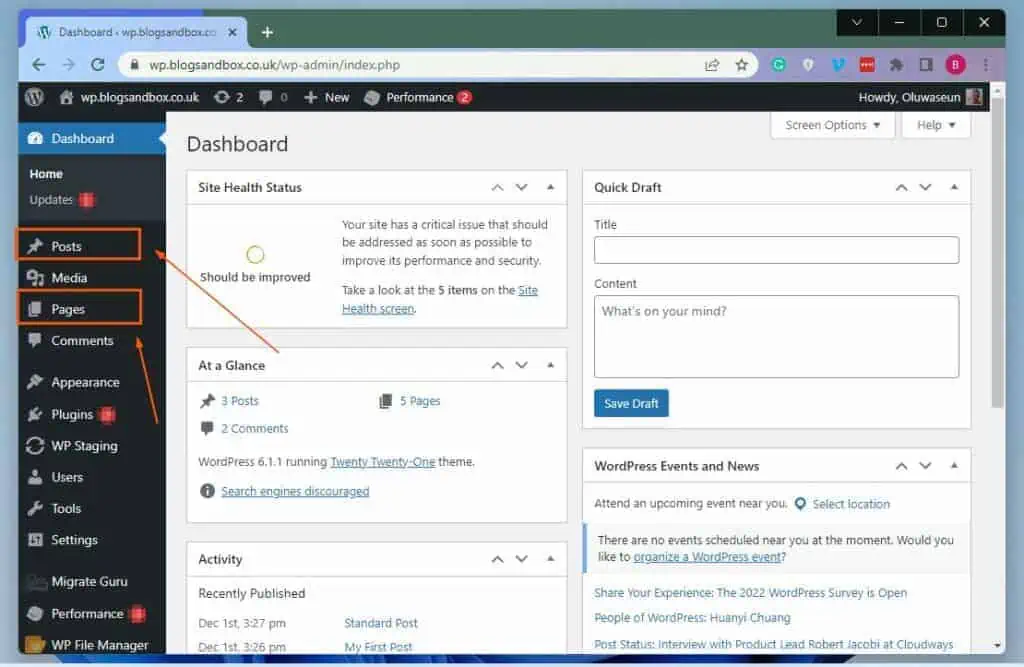Click the Pages icon in the sidebar
The height and width of the screenshot is (667, 1024).
point(37,307)
